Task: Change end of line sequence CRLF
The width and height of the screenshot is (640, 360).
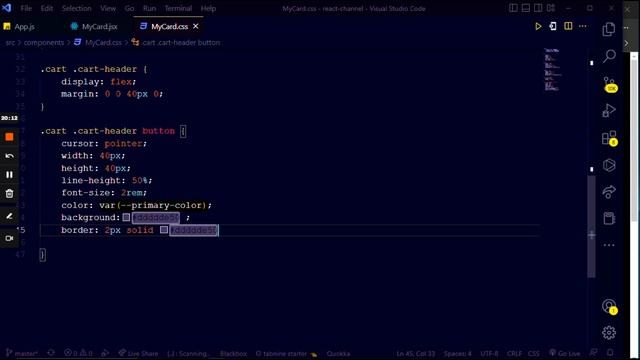Action: pos(514,353)
